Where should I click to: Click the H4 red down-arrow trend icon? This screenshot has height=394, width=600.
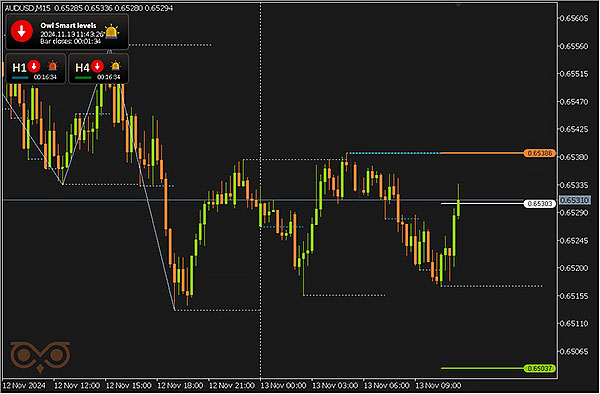[97, 66]
